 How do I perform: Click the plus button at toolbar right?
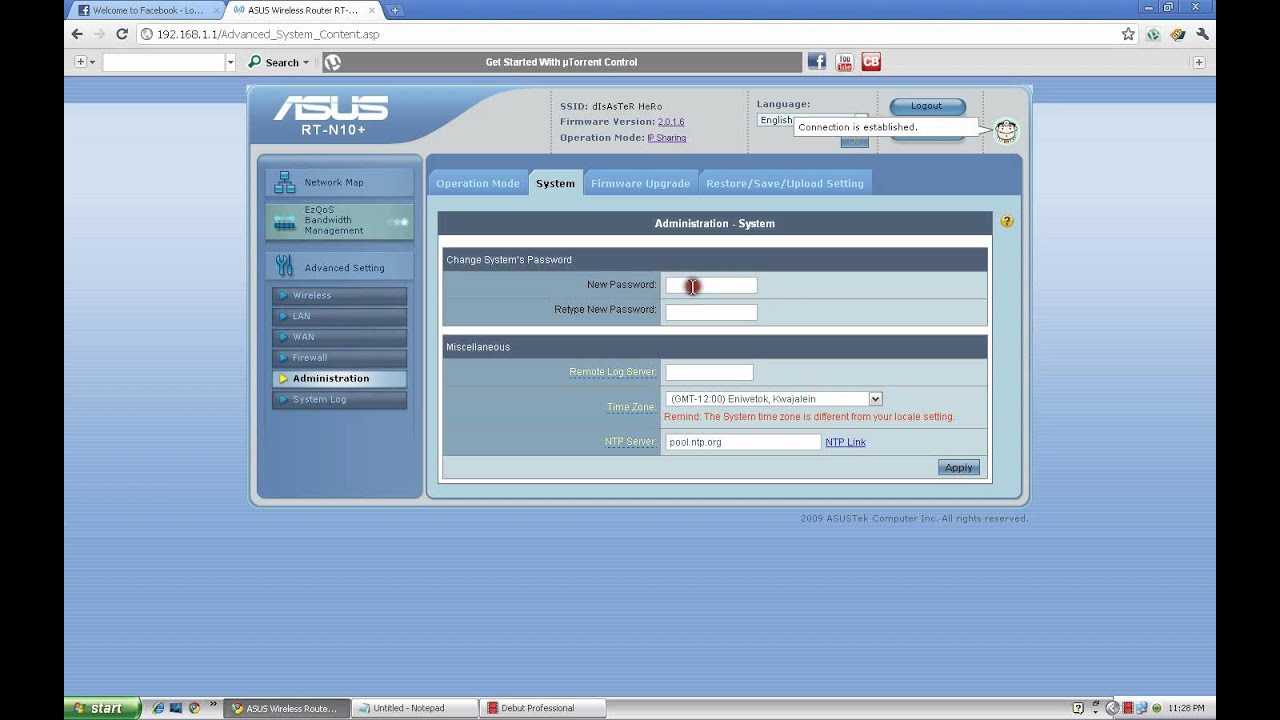coord(1198,62)
